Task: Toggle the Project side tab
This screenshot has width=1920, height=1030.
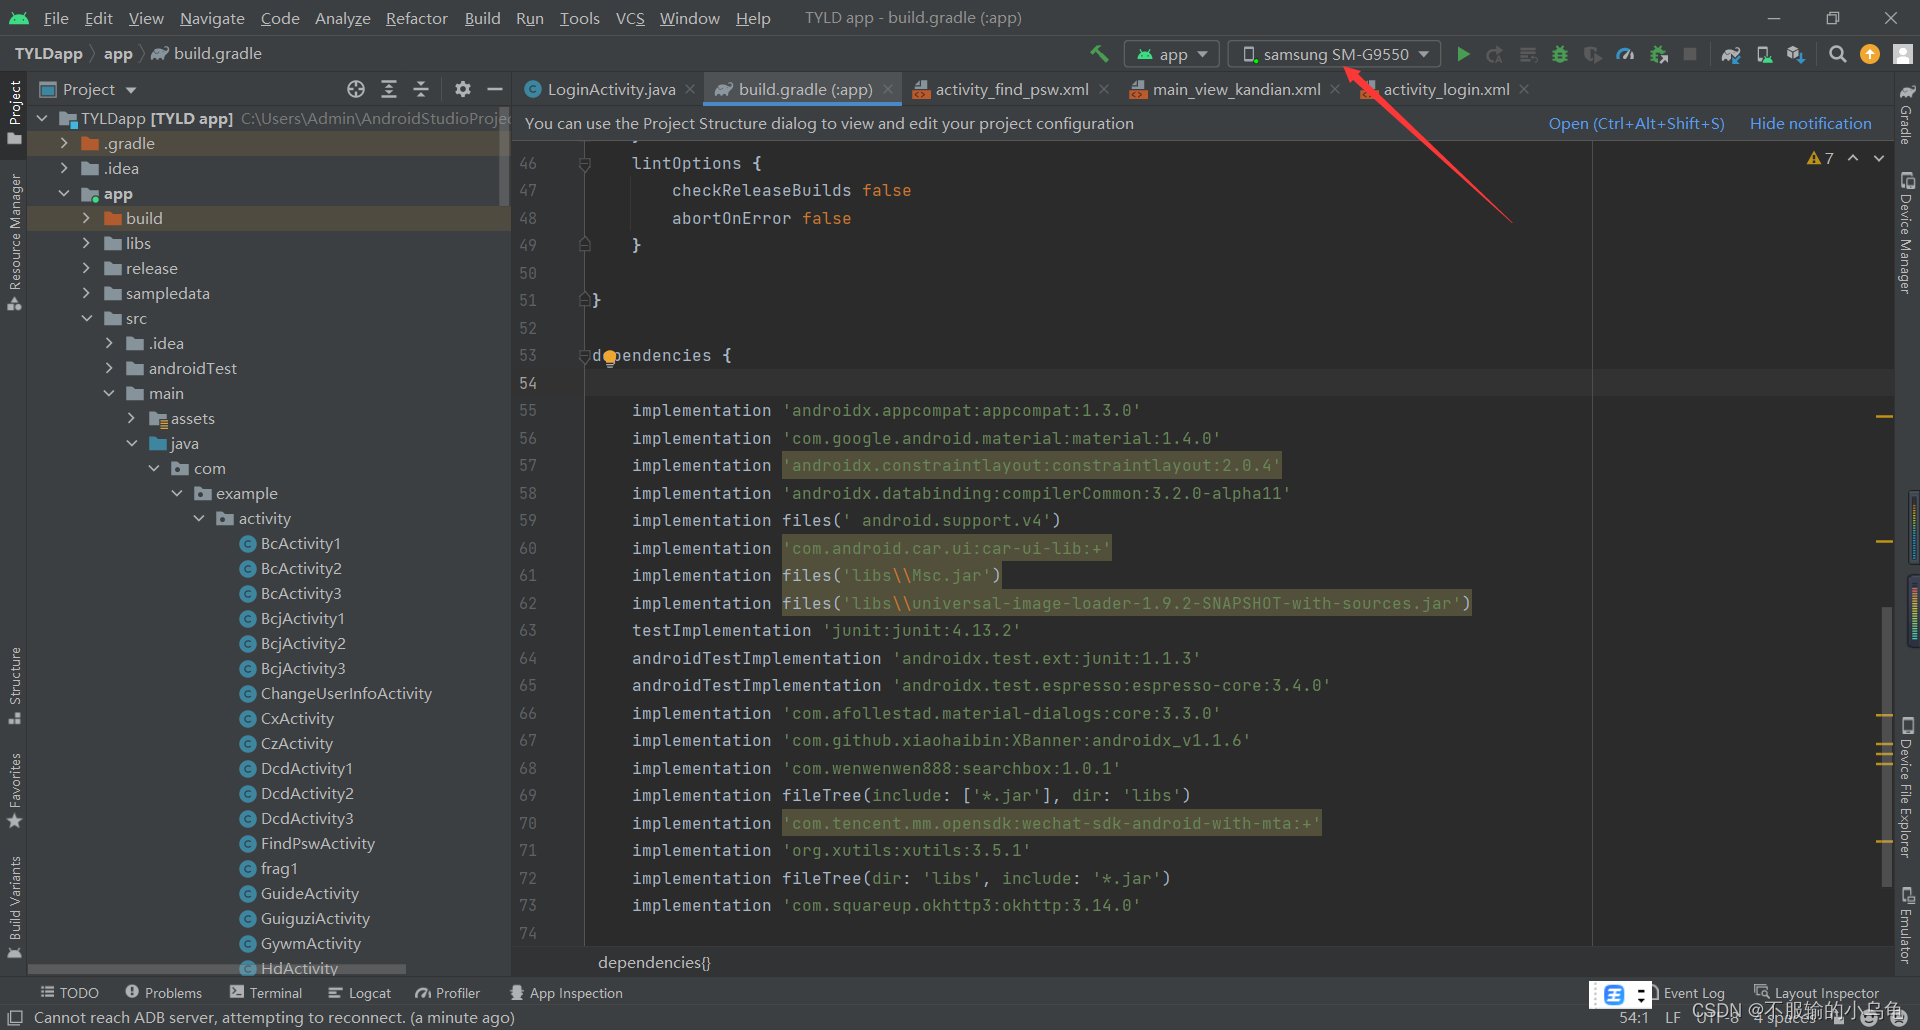Action: 14,113
